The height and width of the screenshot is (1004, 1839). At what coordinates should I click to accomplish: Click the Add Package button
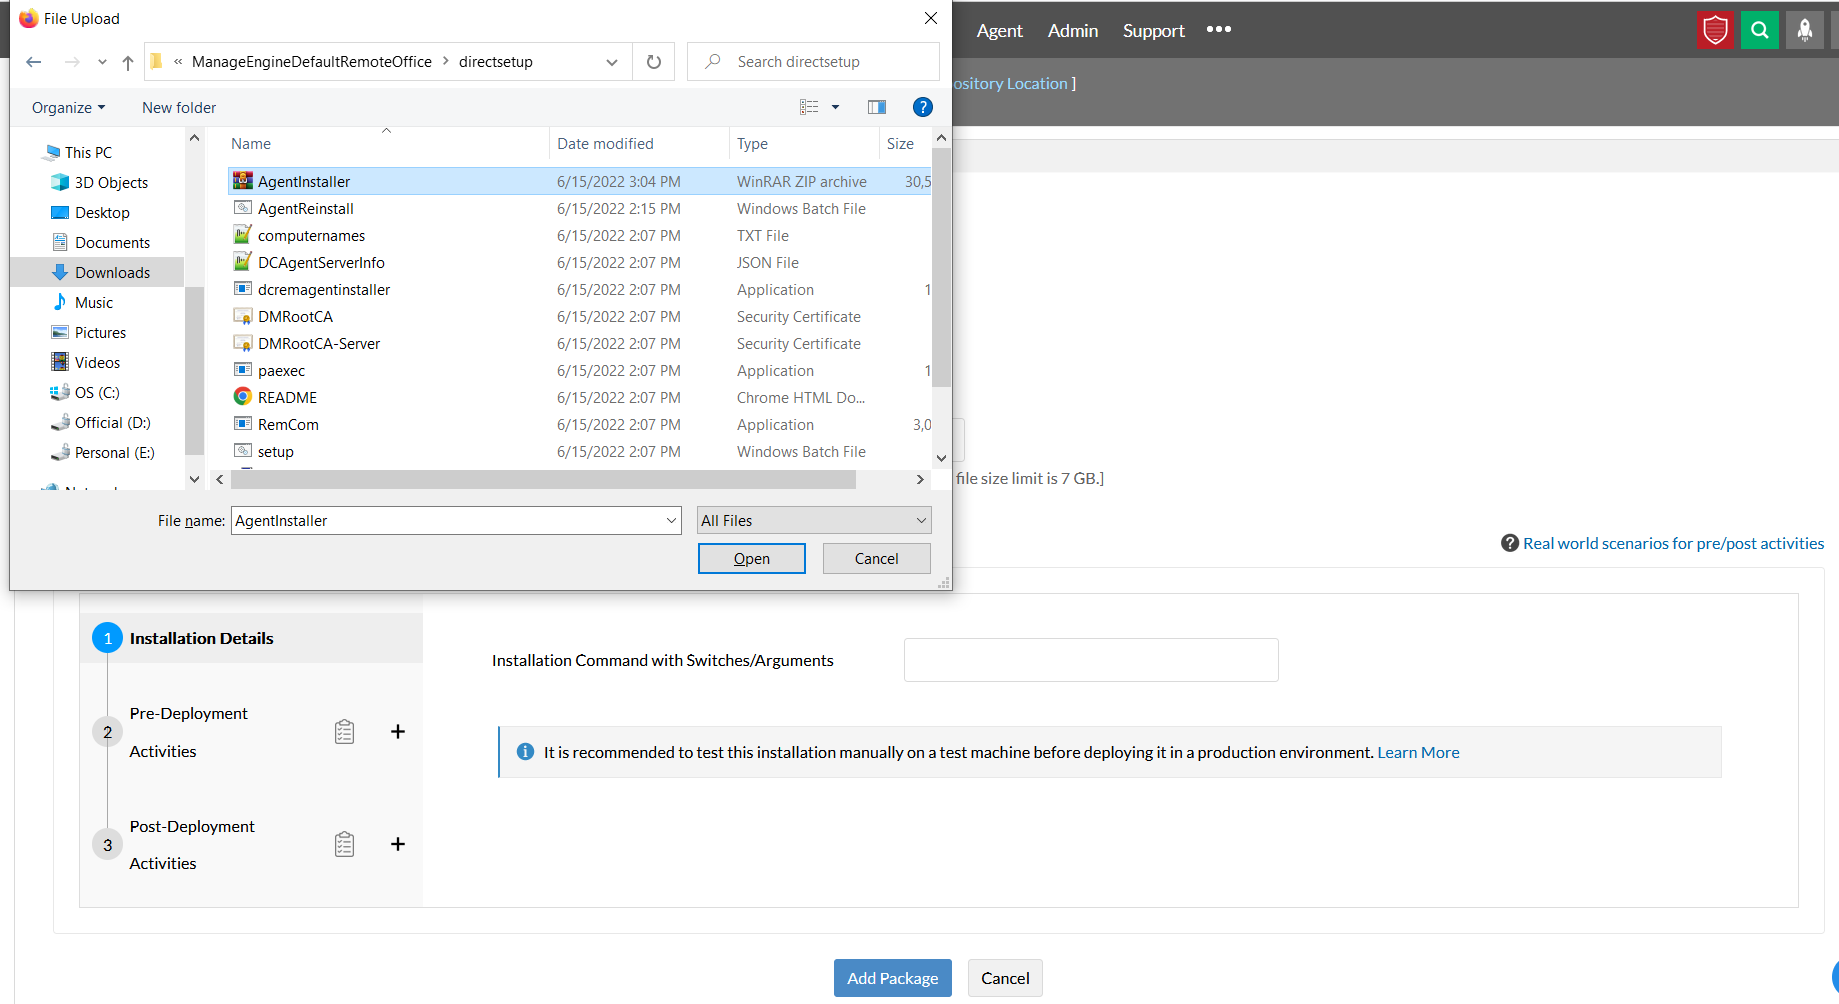[893, 978]
